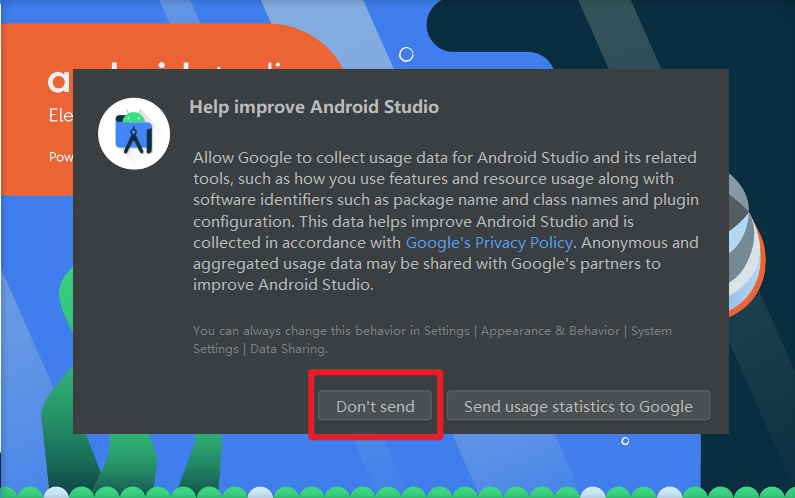
Task: Click Send usage statistics to Google
Action: [578, 406]
